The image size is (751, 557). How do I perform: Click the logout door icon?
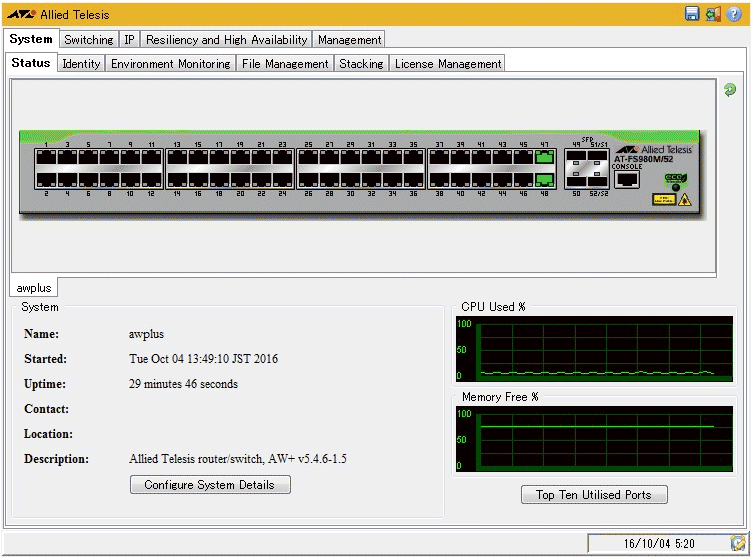pyautogui.click(x=713, y=14)
